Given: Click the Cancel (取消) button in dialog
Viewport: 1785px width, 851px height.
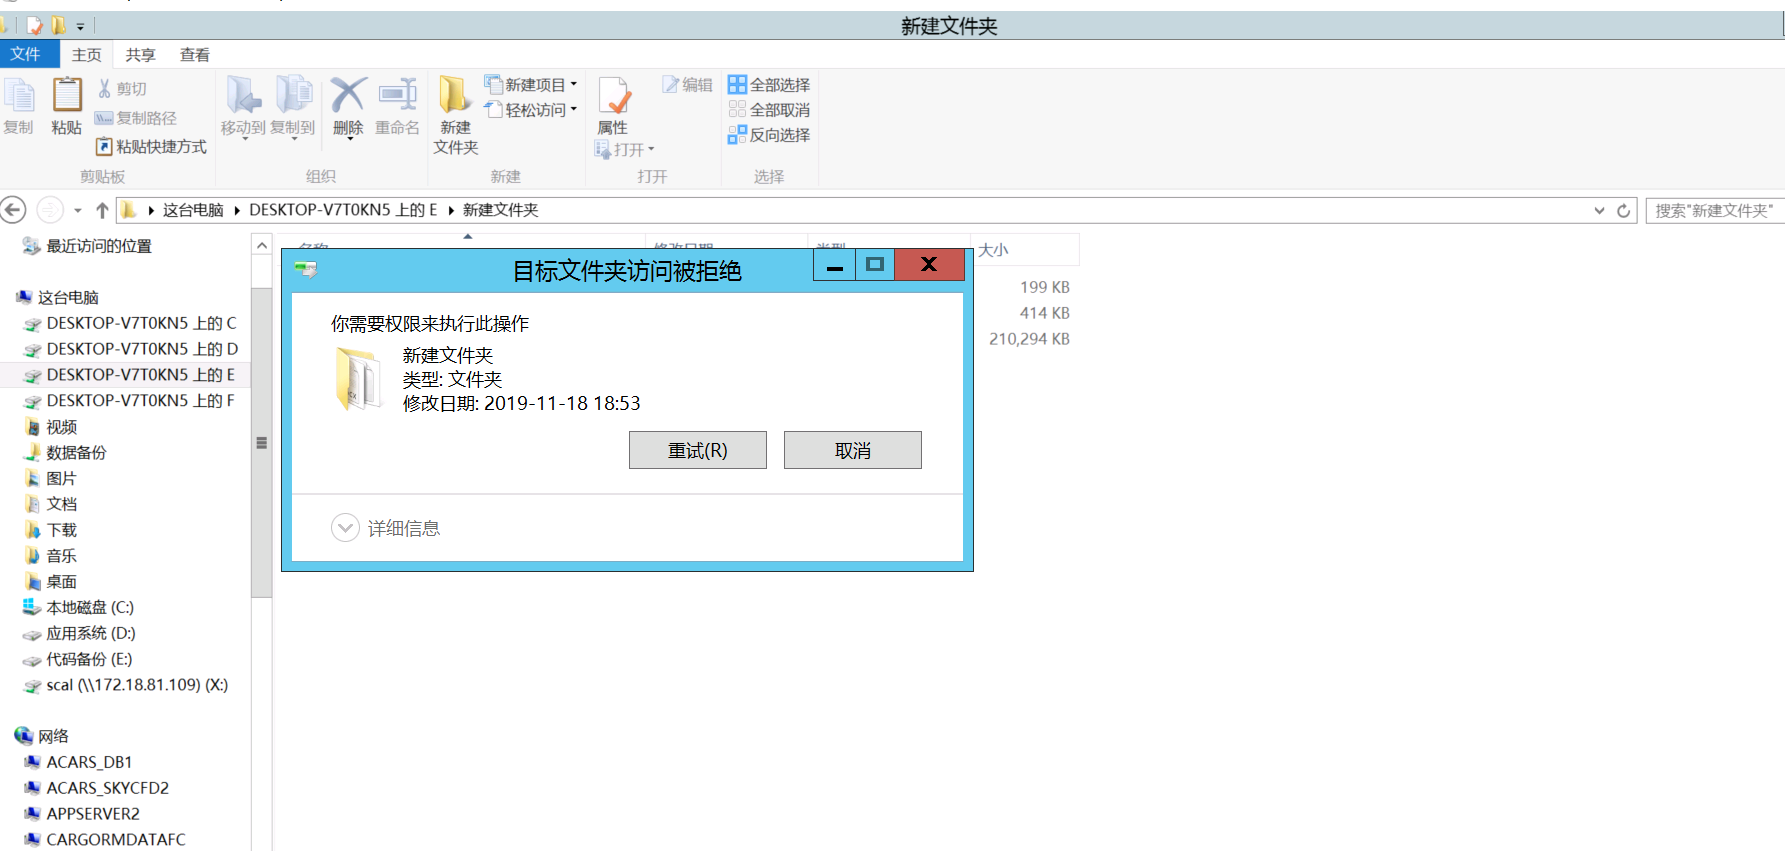Looking at the screenshot, I should (x=853, y=450).
